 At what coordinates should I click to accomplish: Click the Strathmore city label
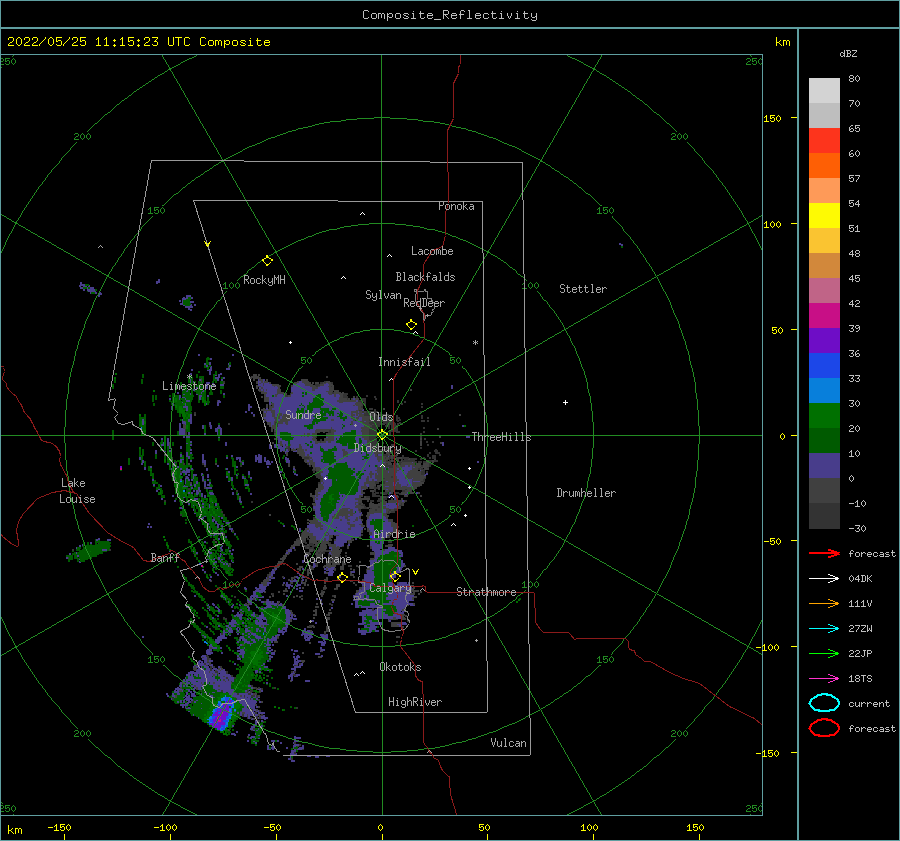(486, 592)
